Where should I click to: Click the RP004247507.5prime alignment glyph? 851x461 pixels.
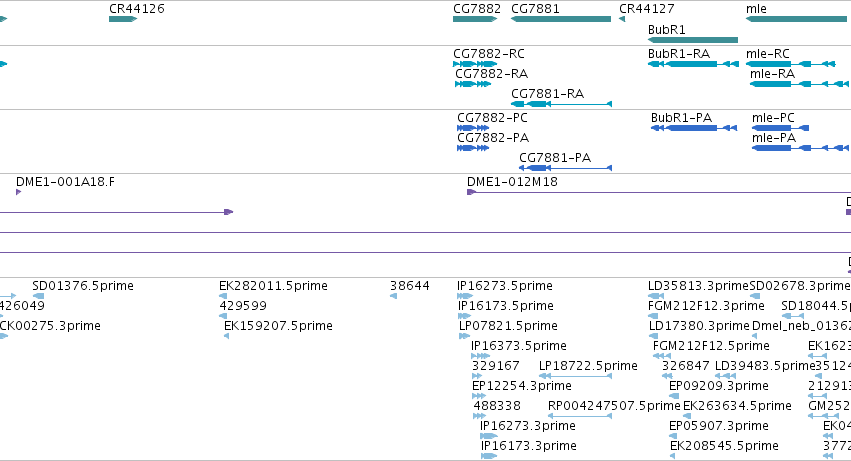click(x=580, y=416)
